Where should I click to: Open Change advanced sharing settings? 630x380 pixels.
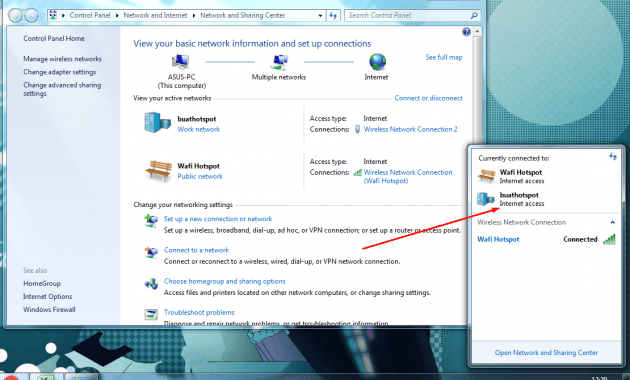click(62, 89)
